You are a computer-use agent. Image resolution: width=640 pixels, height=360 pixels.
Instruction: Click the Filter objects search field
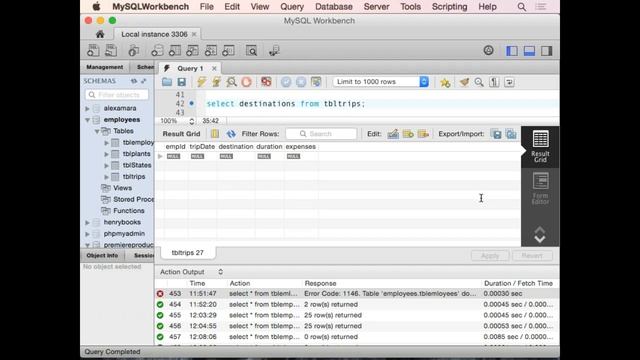pos(117,95)
